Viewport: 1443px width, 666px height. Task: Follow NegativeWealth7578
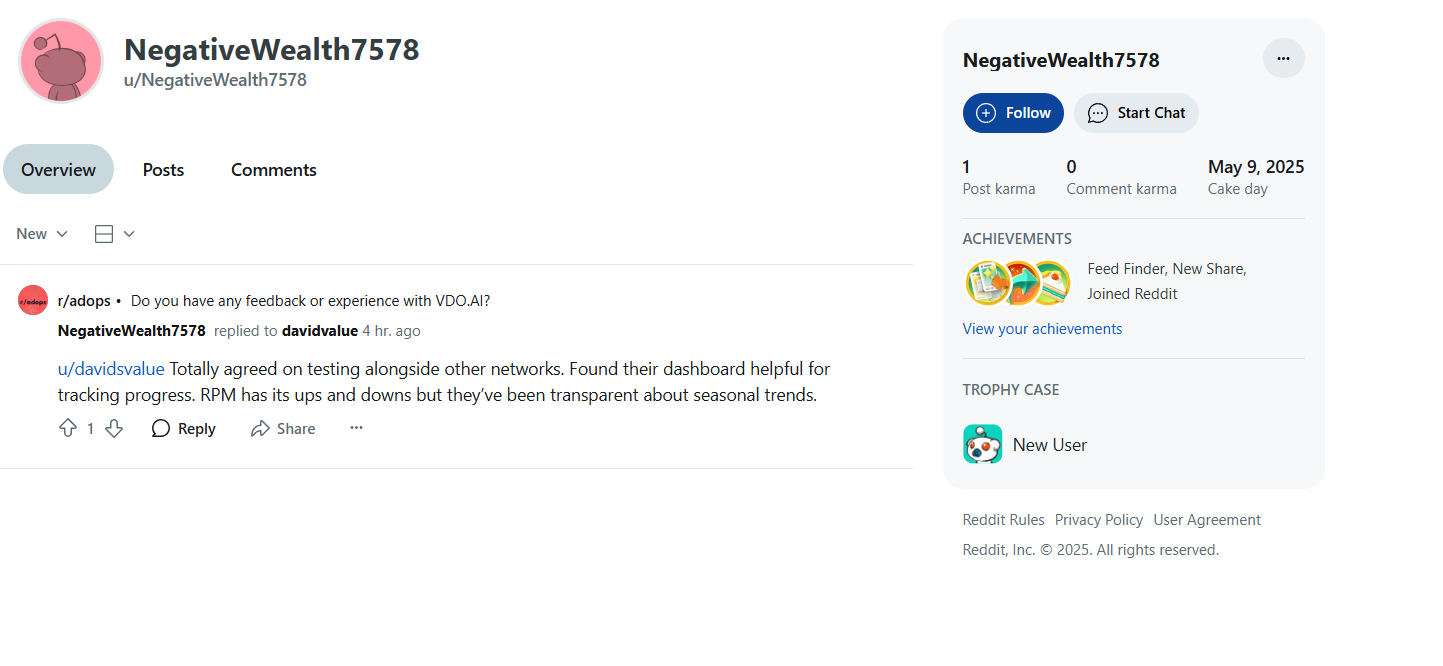pos(1013,113)
